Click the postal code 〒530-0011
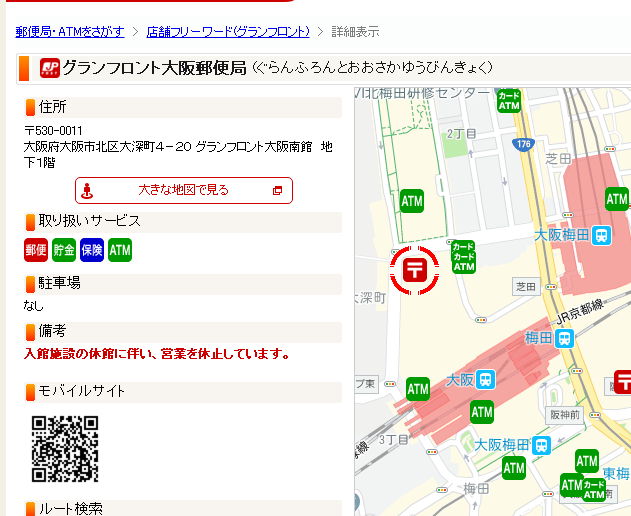Viewport: 631px width, 516px height. [53, 131]
